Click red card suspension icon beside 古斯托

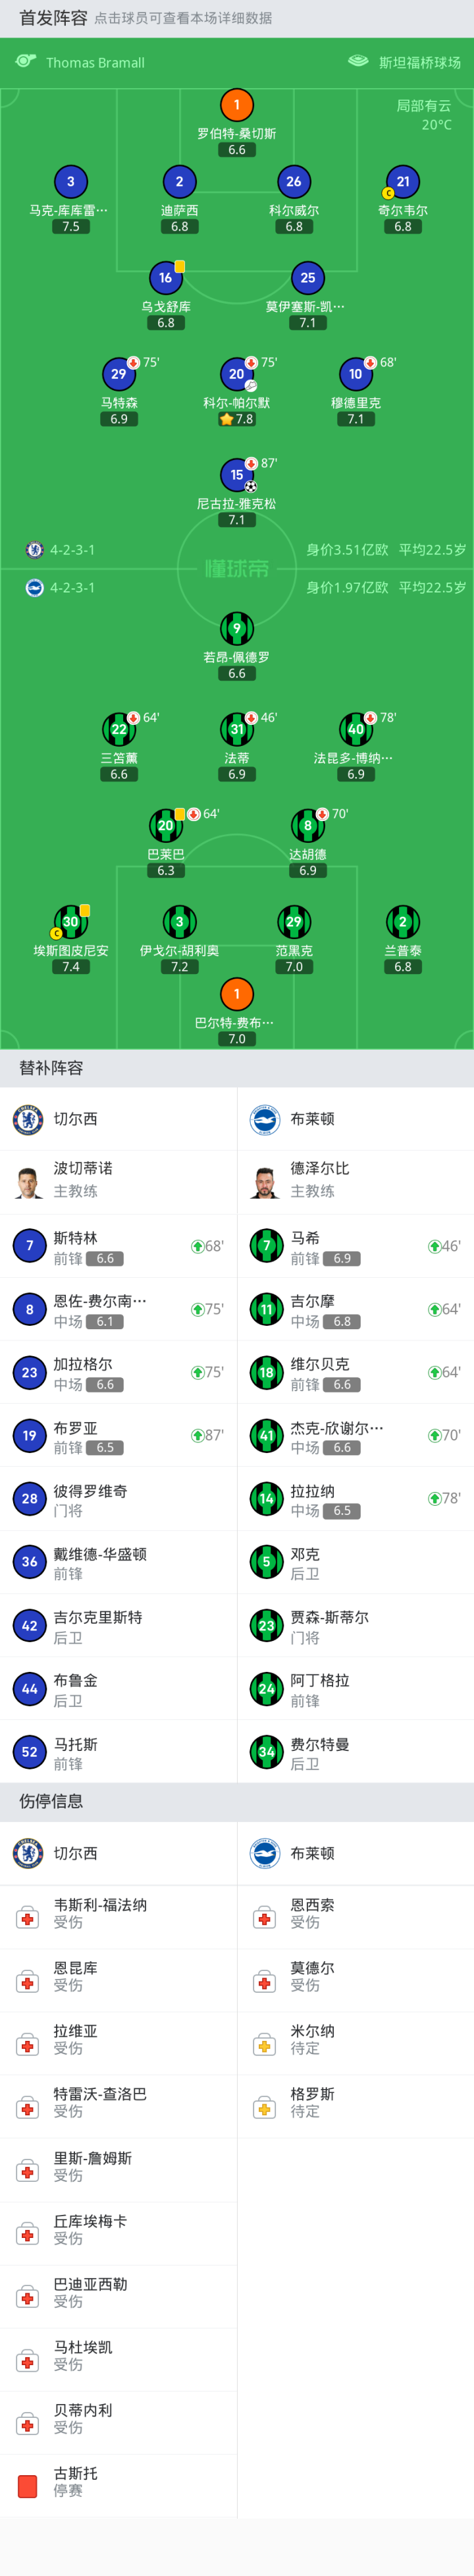pyautogui.click(x=28, y=2485)
